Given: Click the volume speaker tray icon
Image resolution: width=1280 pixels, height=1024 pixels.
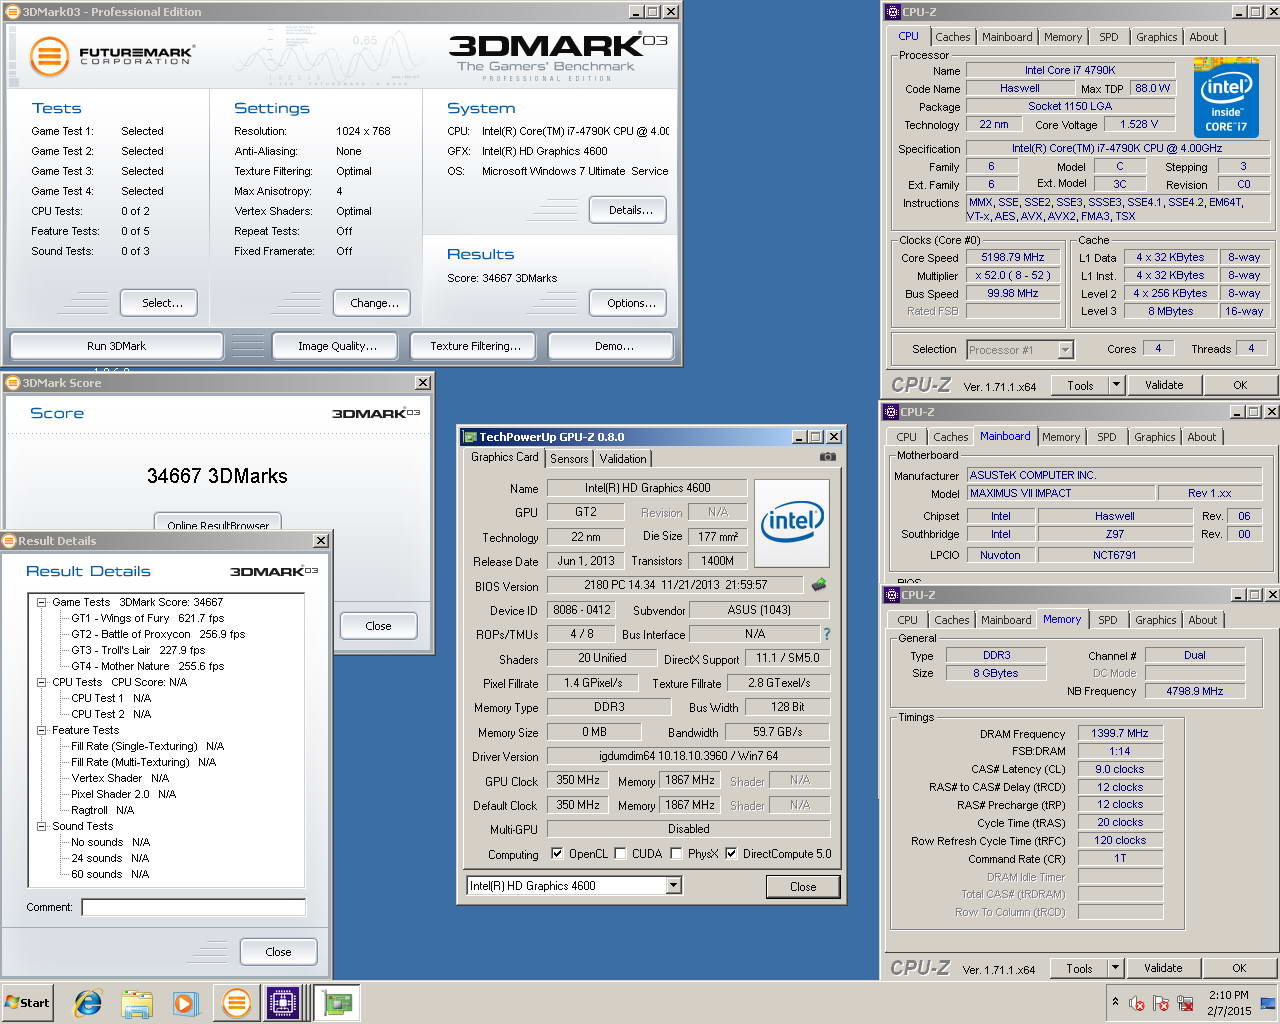Looking at the screenshot, I should (1136, 1003).
